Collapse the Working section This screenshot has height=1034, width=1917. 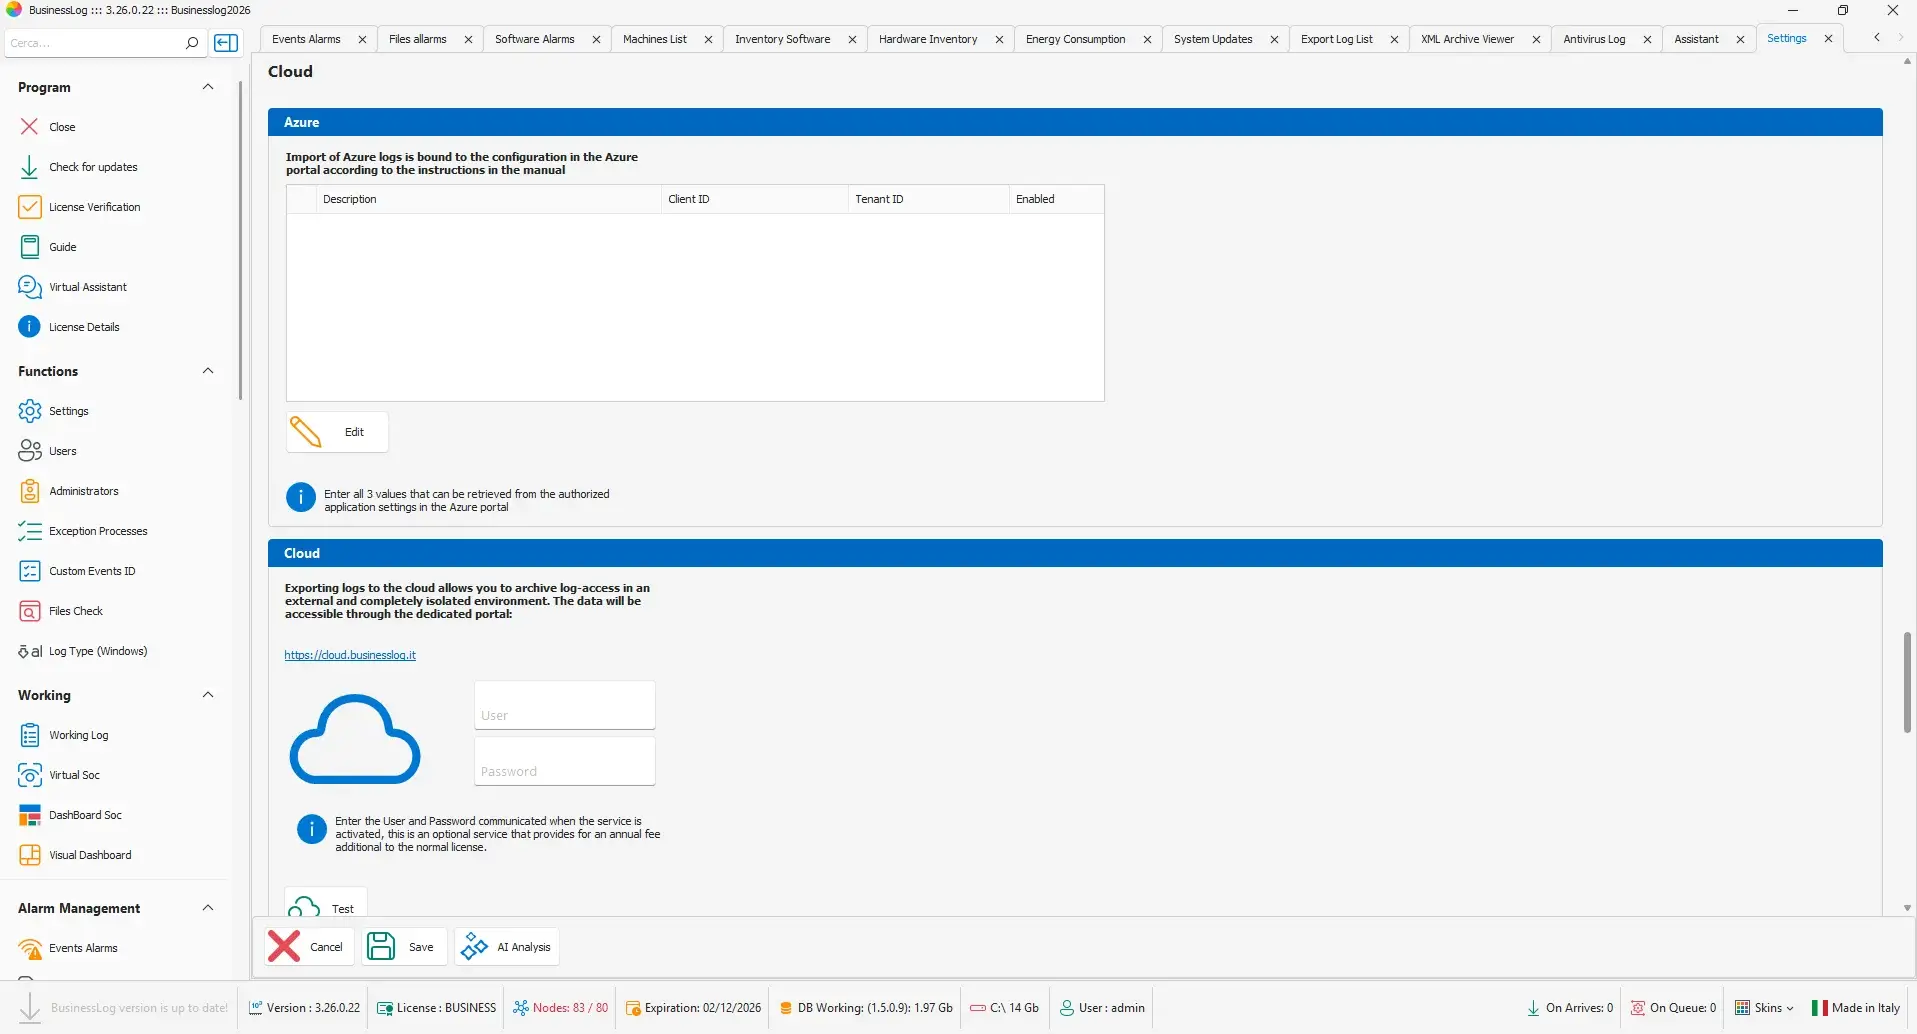coord(208,695)
